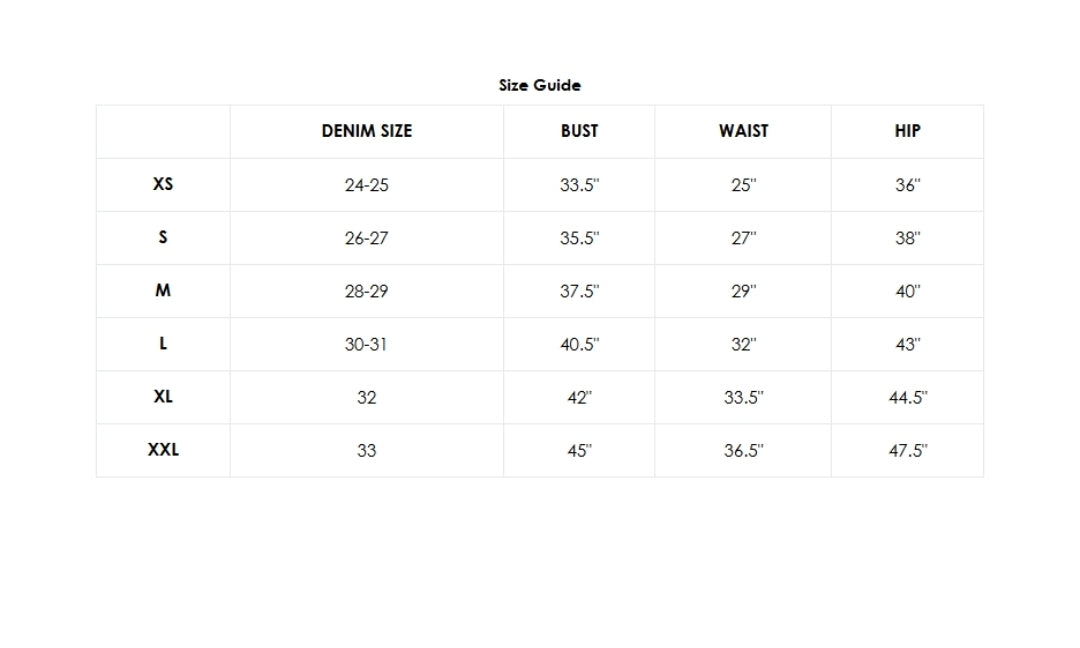Click the 30-31 denim size cell
The image size is (1080, 648).
tap(366, 344)
